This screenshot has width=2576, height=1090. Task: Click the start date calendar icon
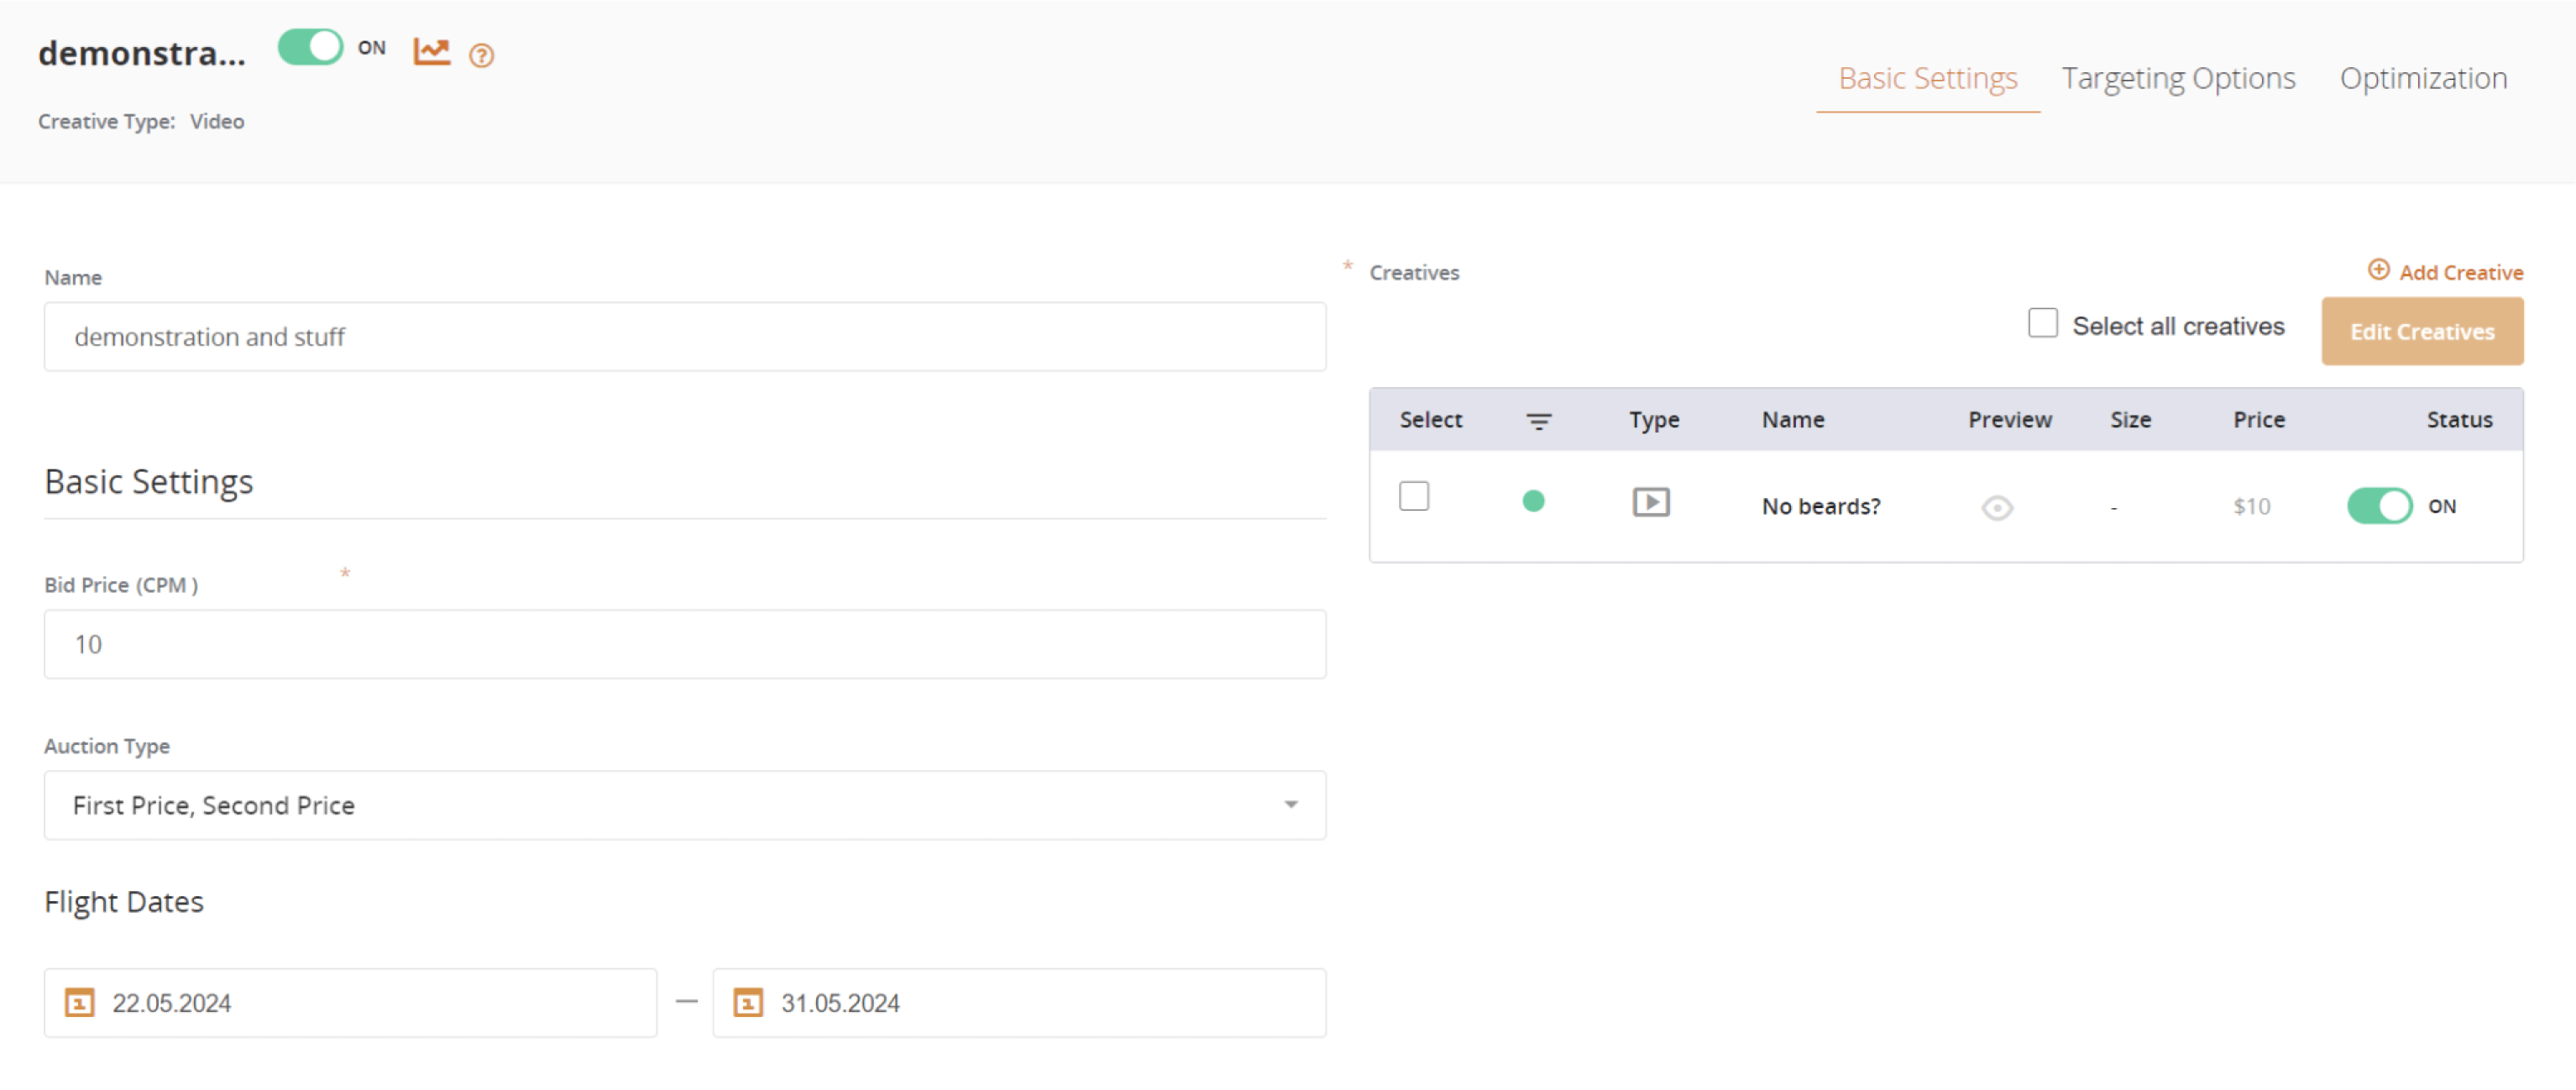(x=79, y=1002)
